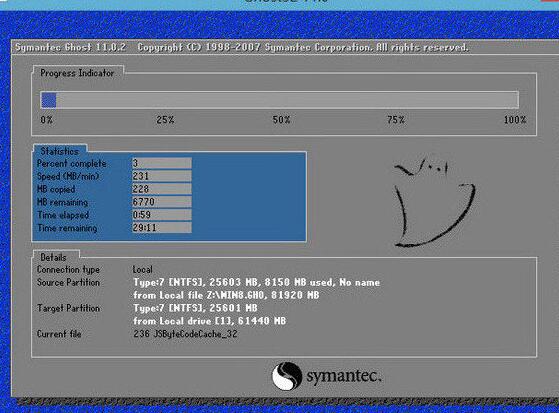Click the Local connection type value

pyautogui.click(x=143, y=270)
